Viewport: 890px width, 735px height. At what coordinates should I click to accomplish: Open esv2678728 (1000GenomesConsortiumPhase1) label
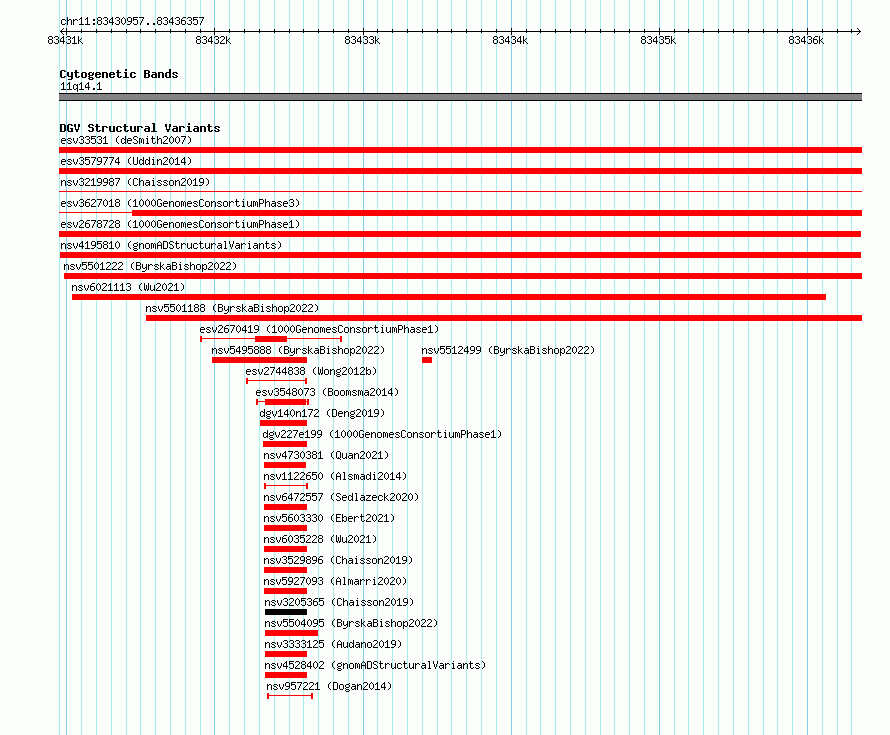coord(180,224)
